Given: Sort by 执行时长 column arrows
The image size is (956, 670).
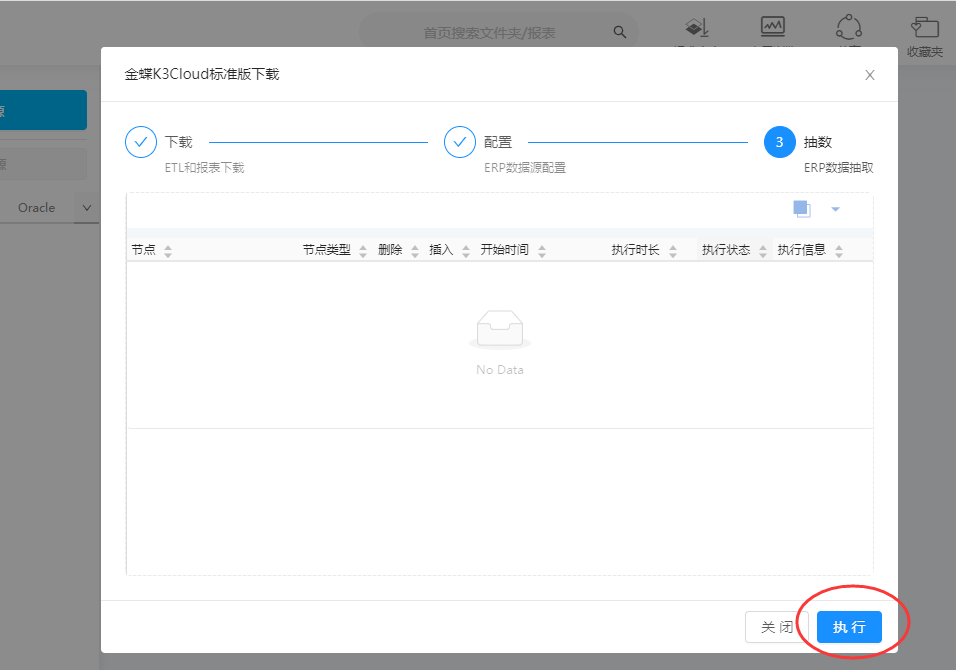Looking at the screenshot, I should click(x=672, y=251).
